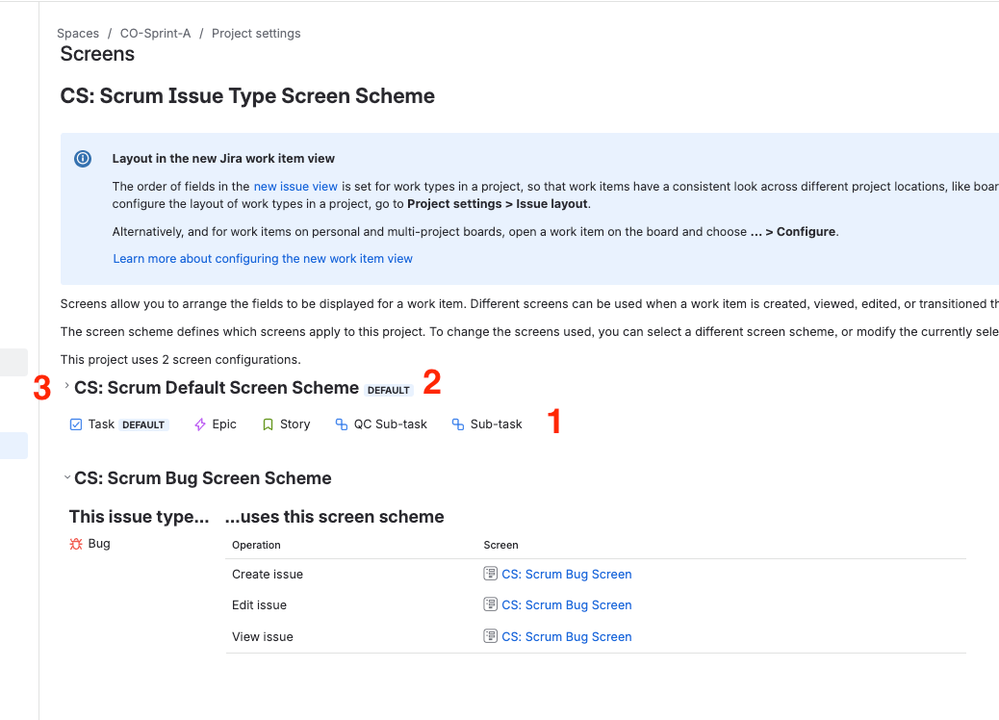Viewport: 999px width, 720px height.
Task: Click the Story issue type label
Action: coord(295,424)
